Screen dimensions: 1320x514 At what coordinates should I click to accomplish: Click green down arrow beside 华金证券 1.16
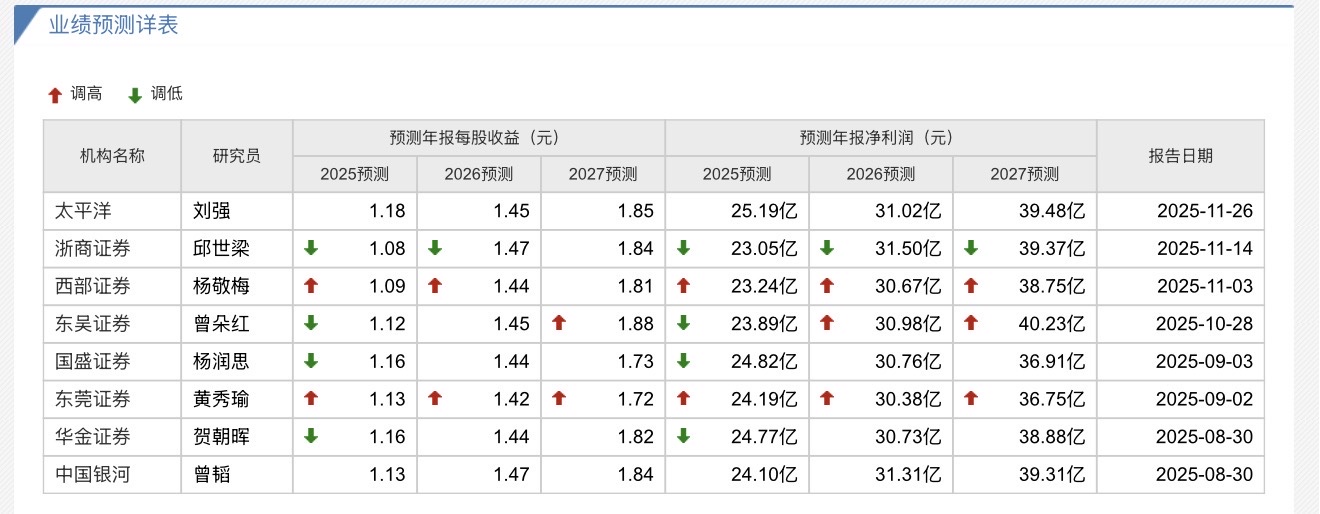(311, 436)
